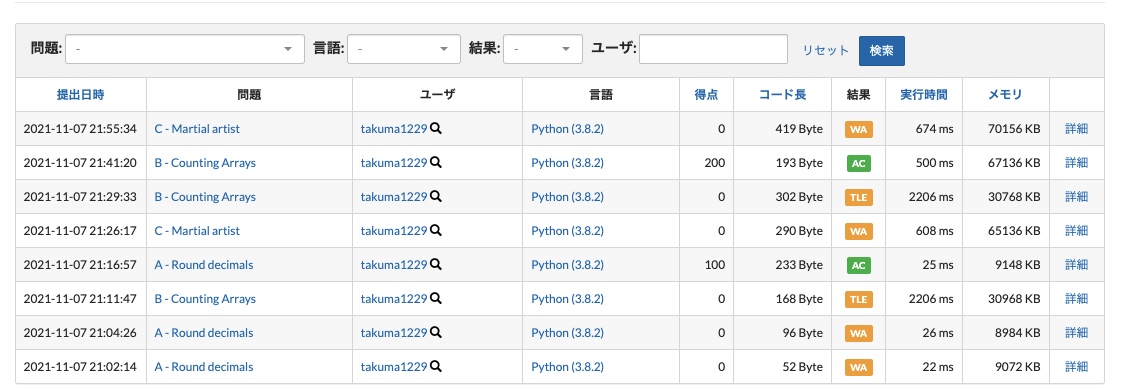Open C - Martial artist in 21:55:34 row
The width and height of the screenshot is (1127, 389).
point(197,129)
